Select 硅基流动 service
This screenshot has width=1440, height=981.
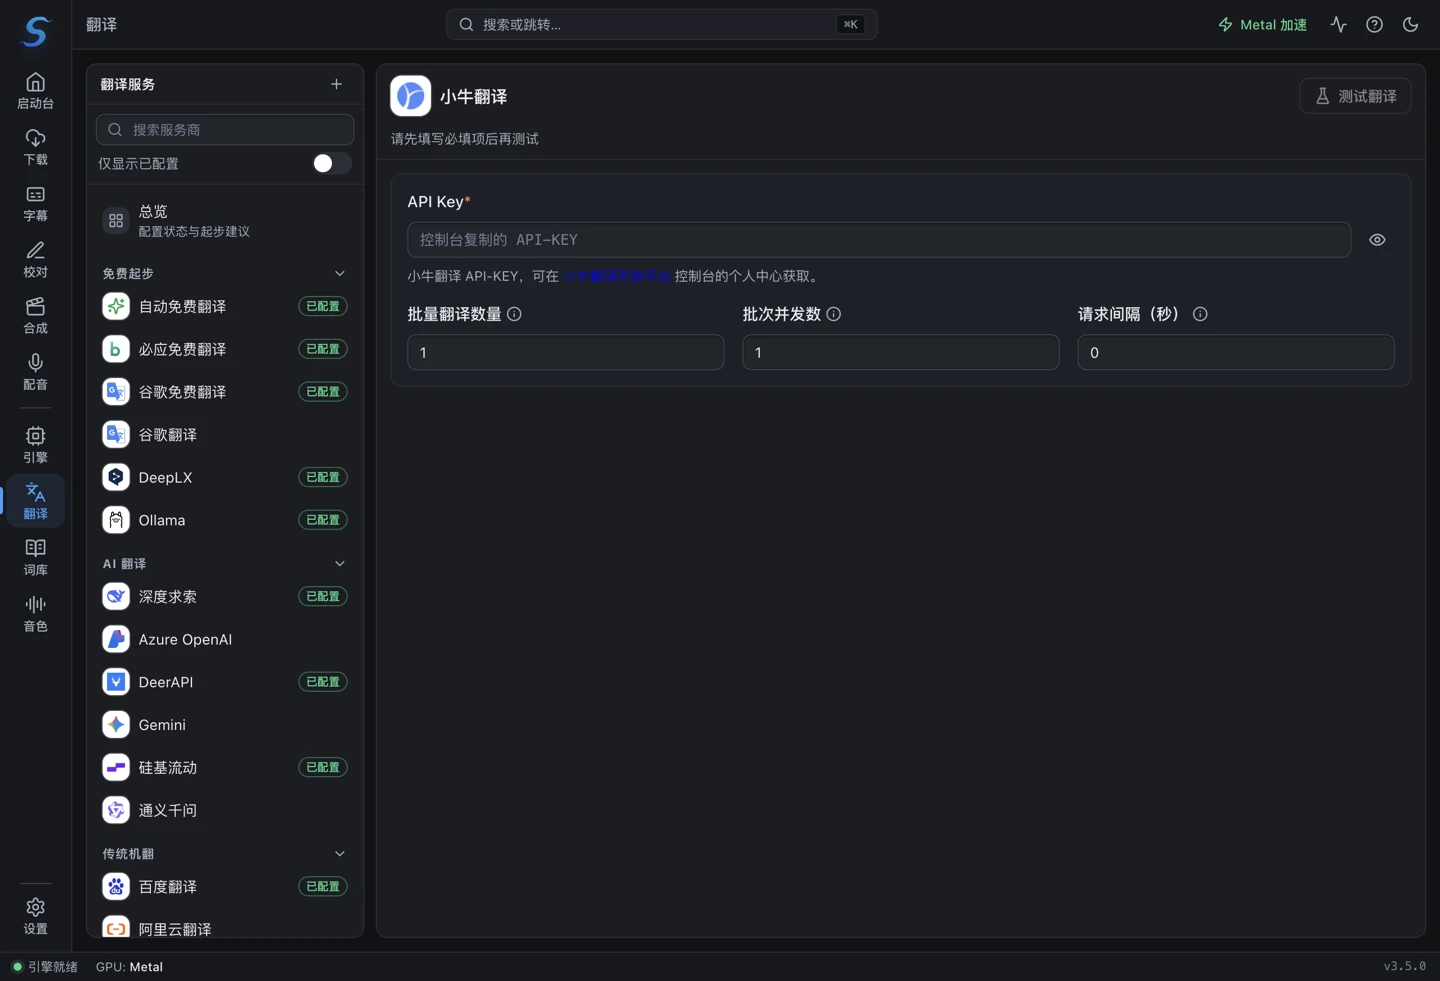(x=225, y=767)
